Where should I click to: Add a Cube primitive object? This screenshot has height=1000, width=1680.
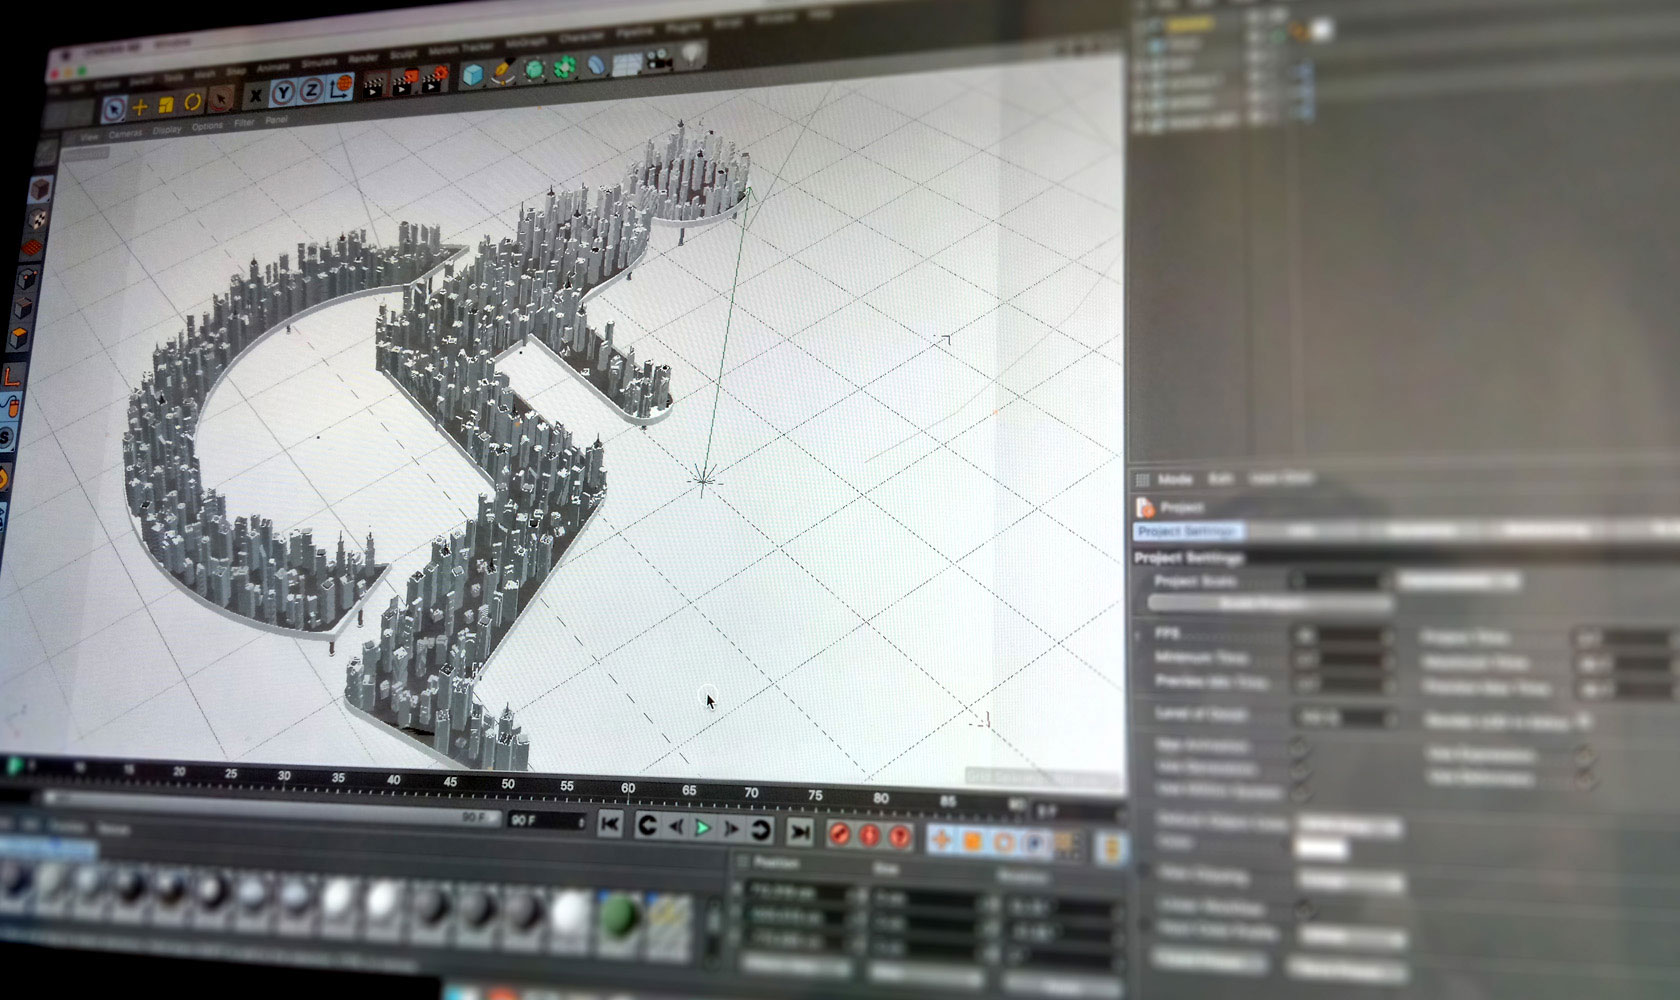[x=472, y=74]
